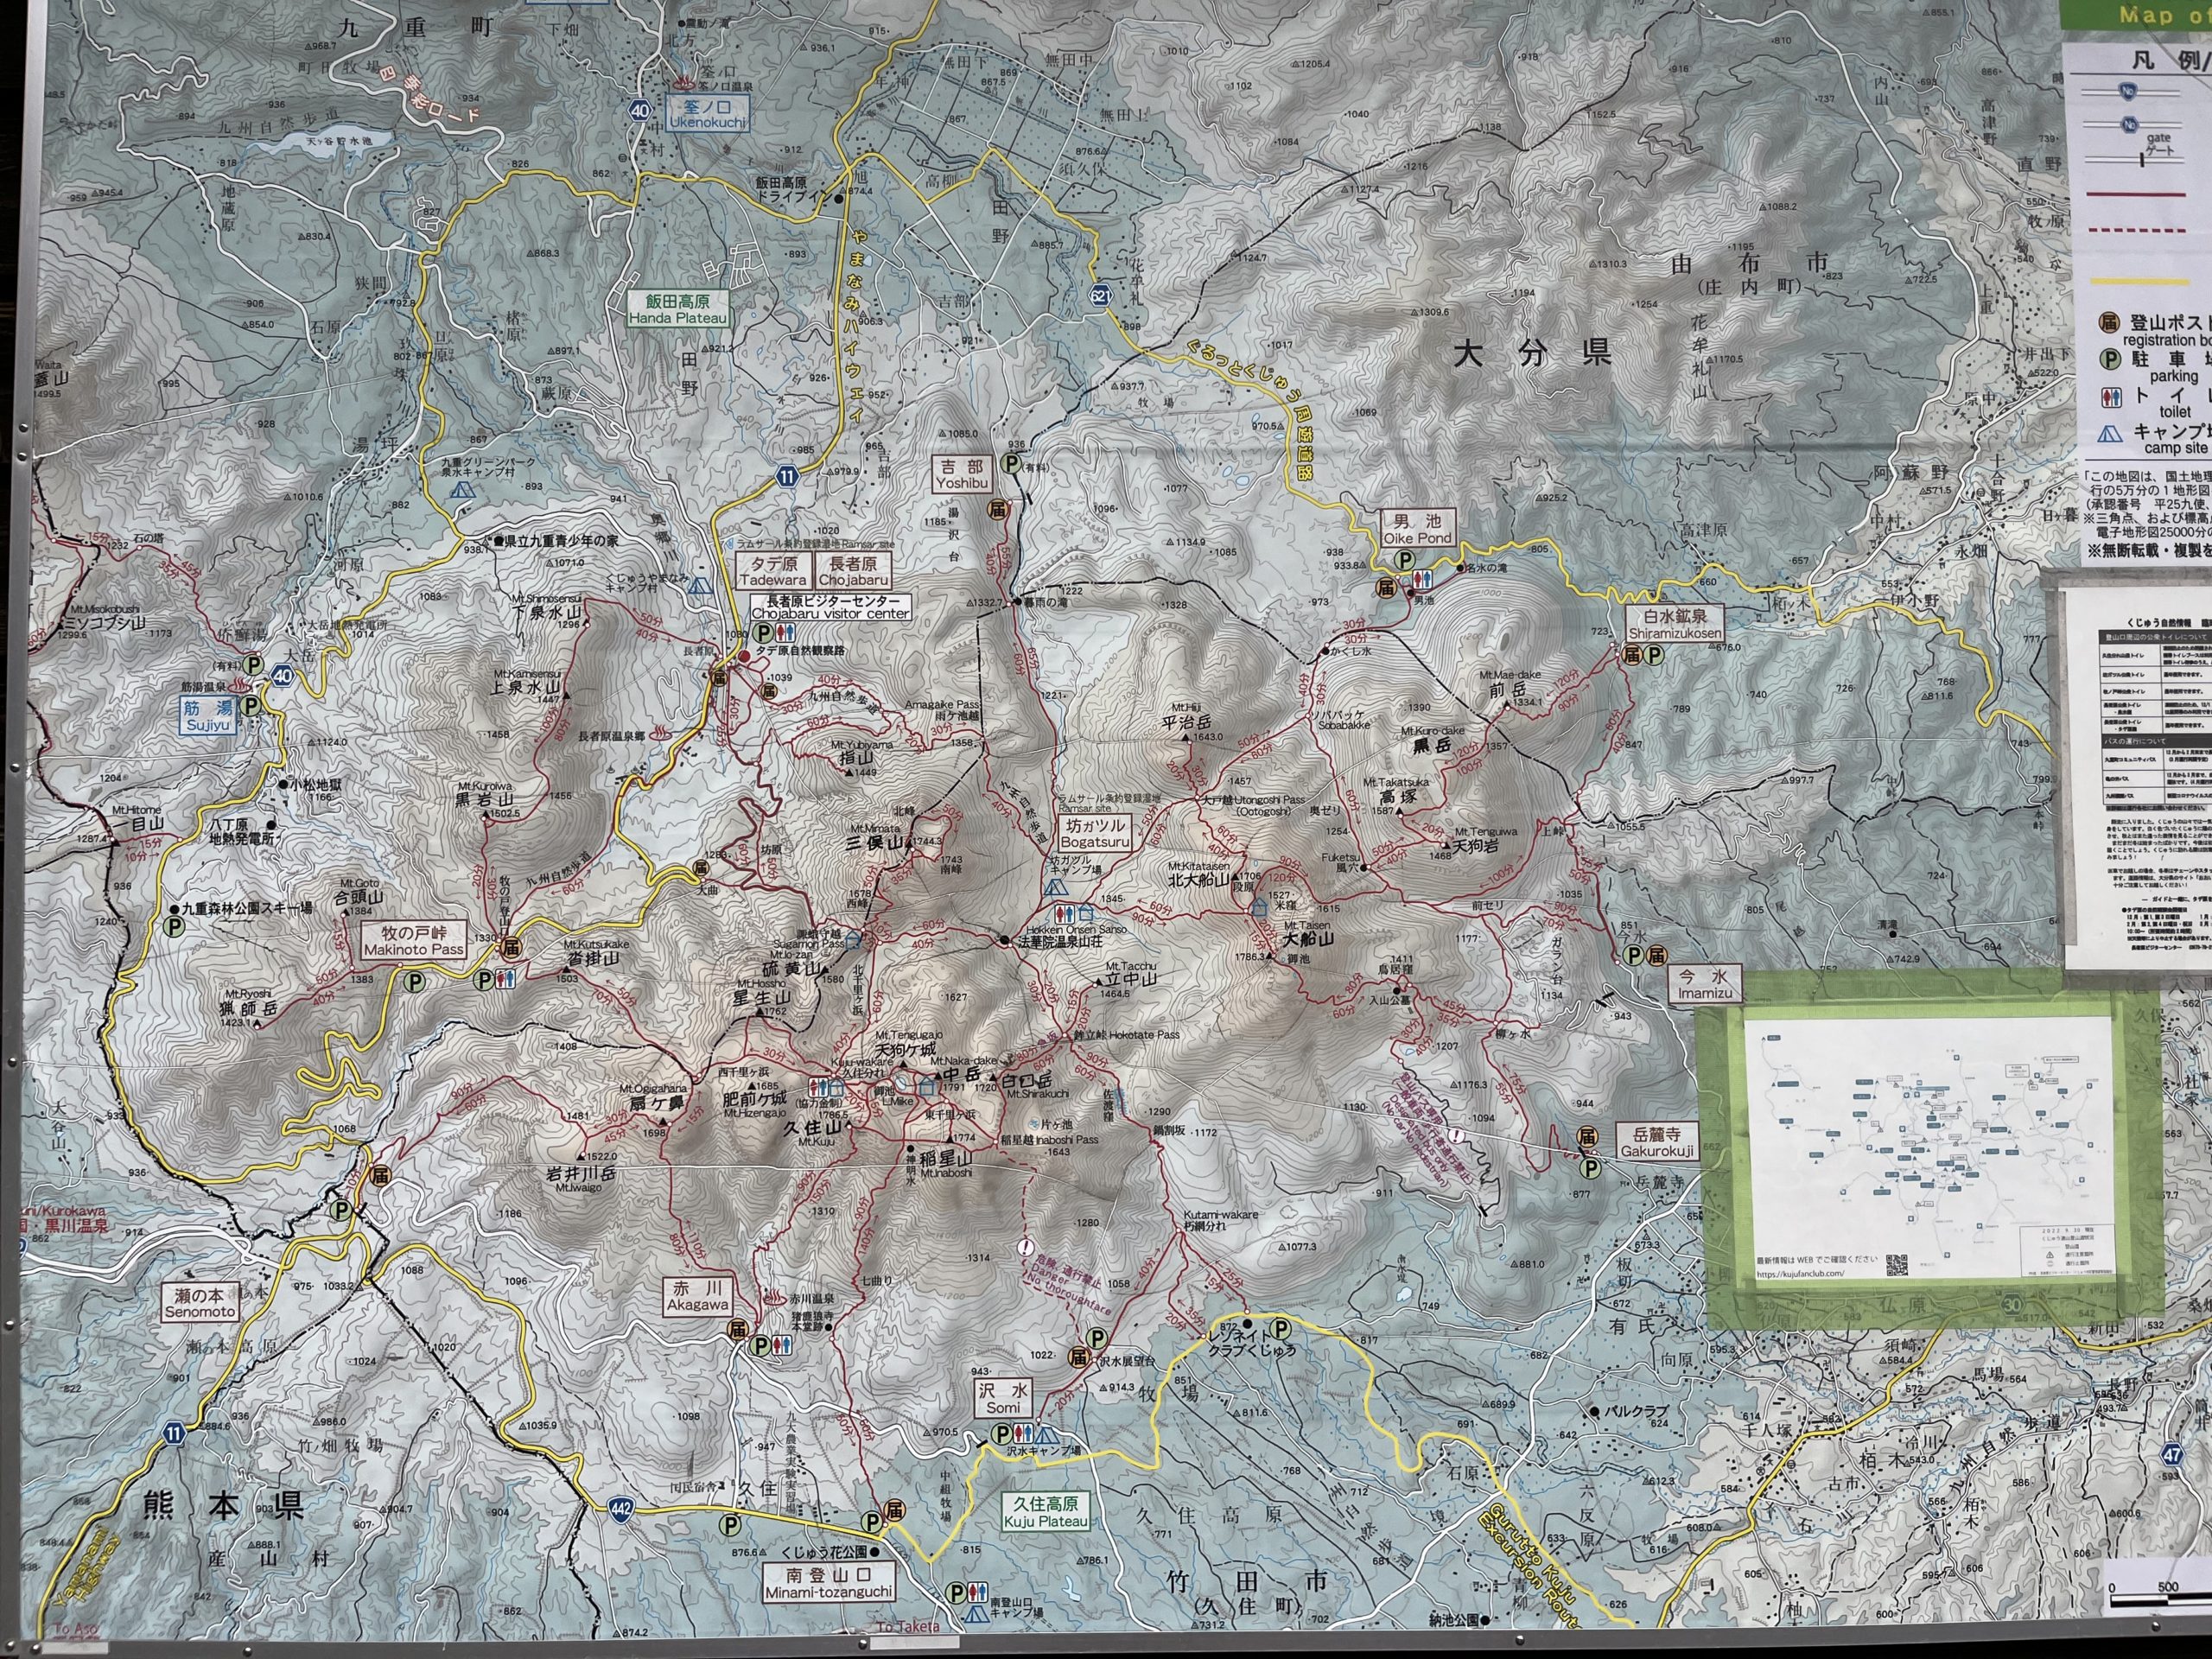This screenshot has width=2212, height=1659.
Task: Select the Akagawa trailhead label
Action: point(697,1297)
